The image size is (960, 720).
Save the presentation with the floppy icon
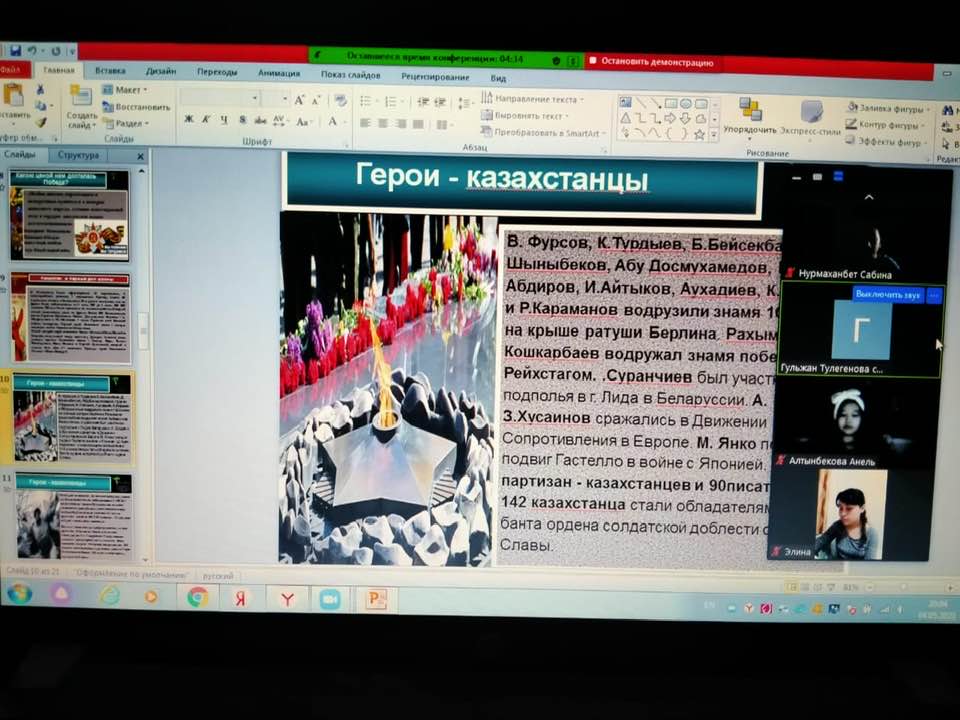tap(15, 51)
